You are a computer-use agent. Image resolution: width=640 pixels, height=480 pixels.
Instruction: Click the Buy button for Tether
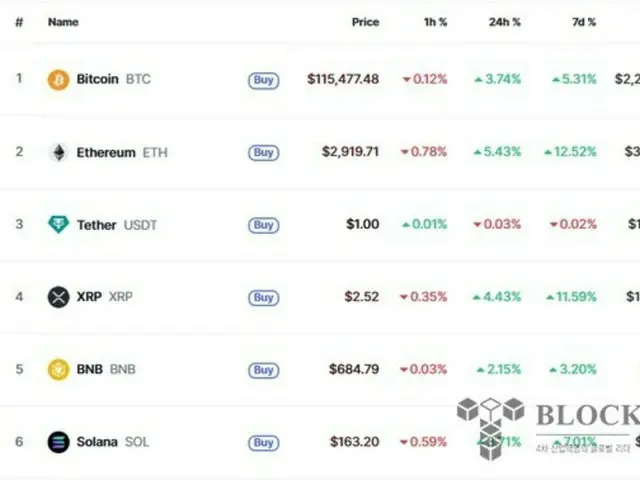click(x=264, y=225)
